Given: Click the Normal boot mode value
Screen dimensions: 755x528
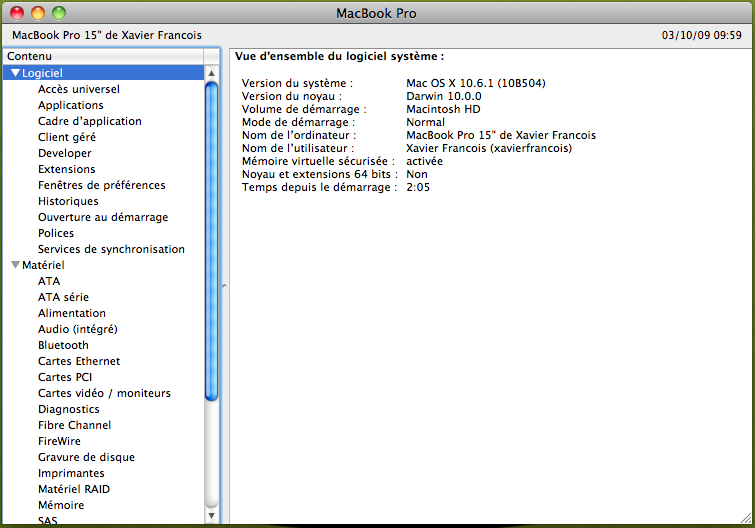Looking at the screenshot, I should tap(426, 122).
